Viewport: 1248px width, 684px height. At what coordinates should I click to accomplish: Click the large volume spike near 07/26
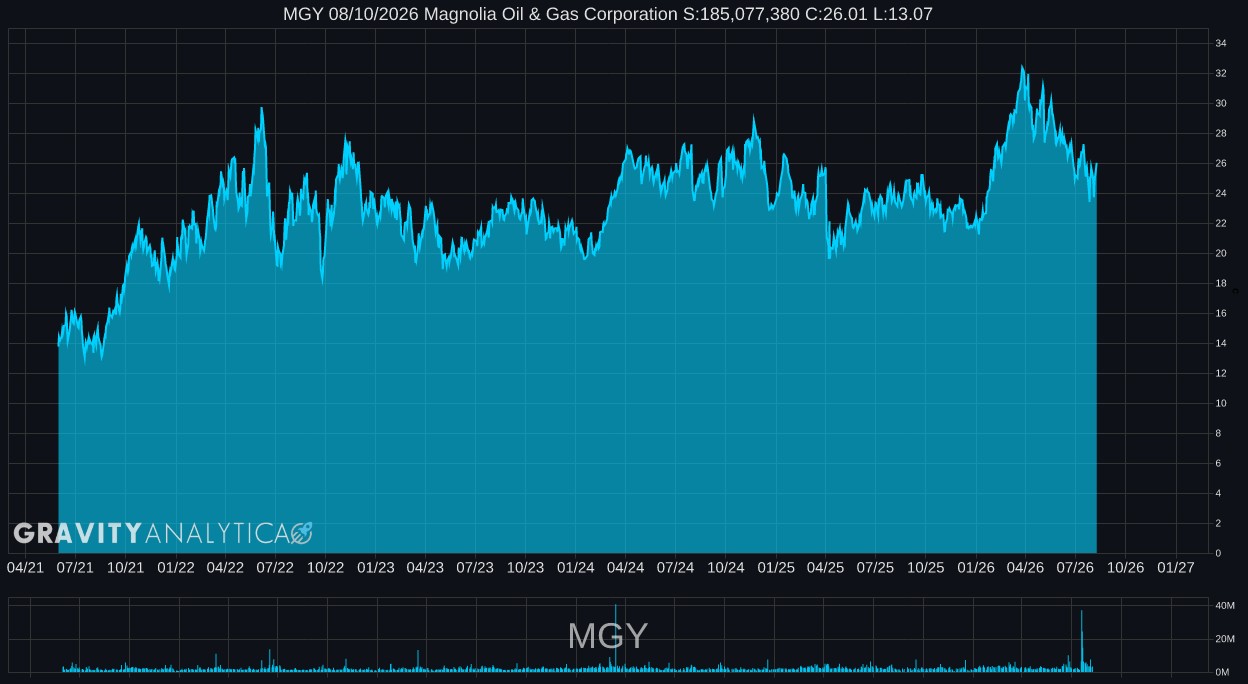point(1082,641)
